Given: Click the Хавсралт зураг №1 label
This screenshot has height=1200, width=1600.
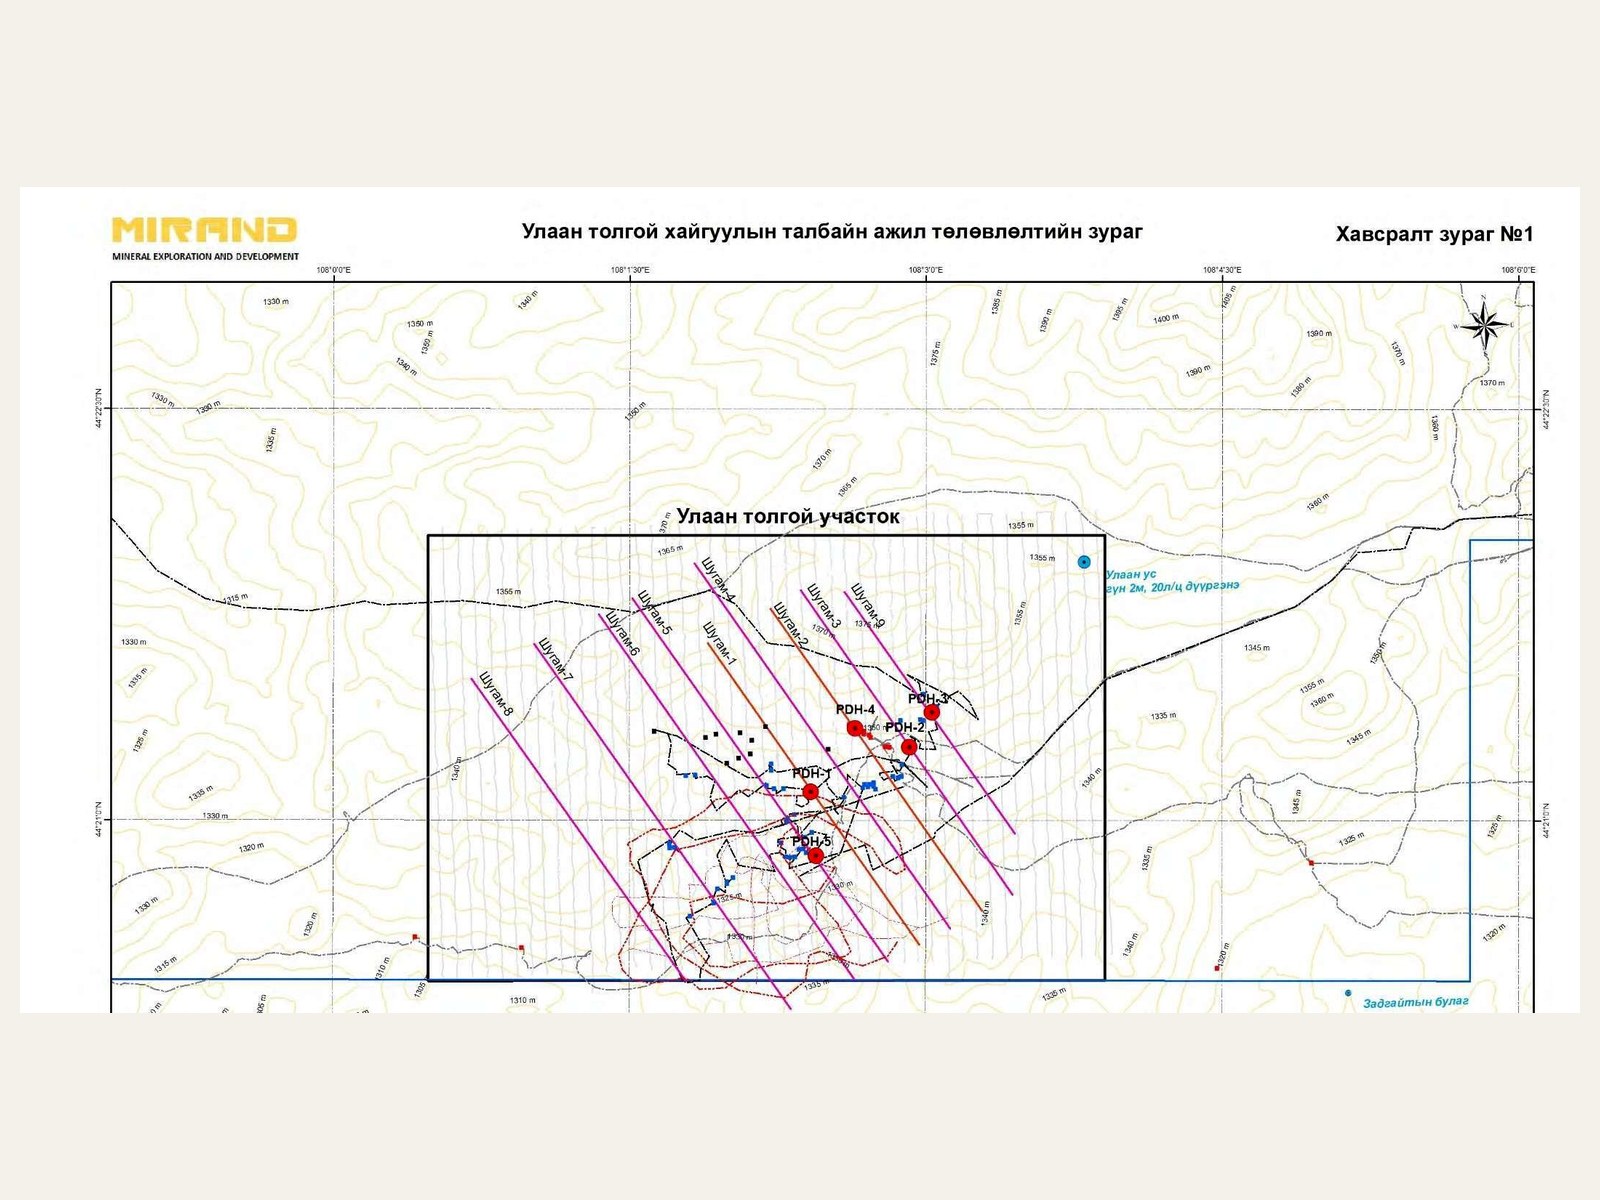Looking at the screenshot, I should coord(1434,234).
